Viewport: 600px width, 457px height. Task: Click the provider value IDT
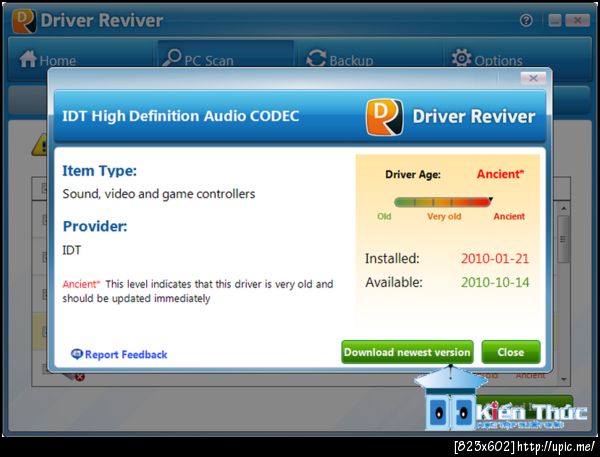click(72, 250)
